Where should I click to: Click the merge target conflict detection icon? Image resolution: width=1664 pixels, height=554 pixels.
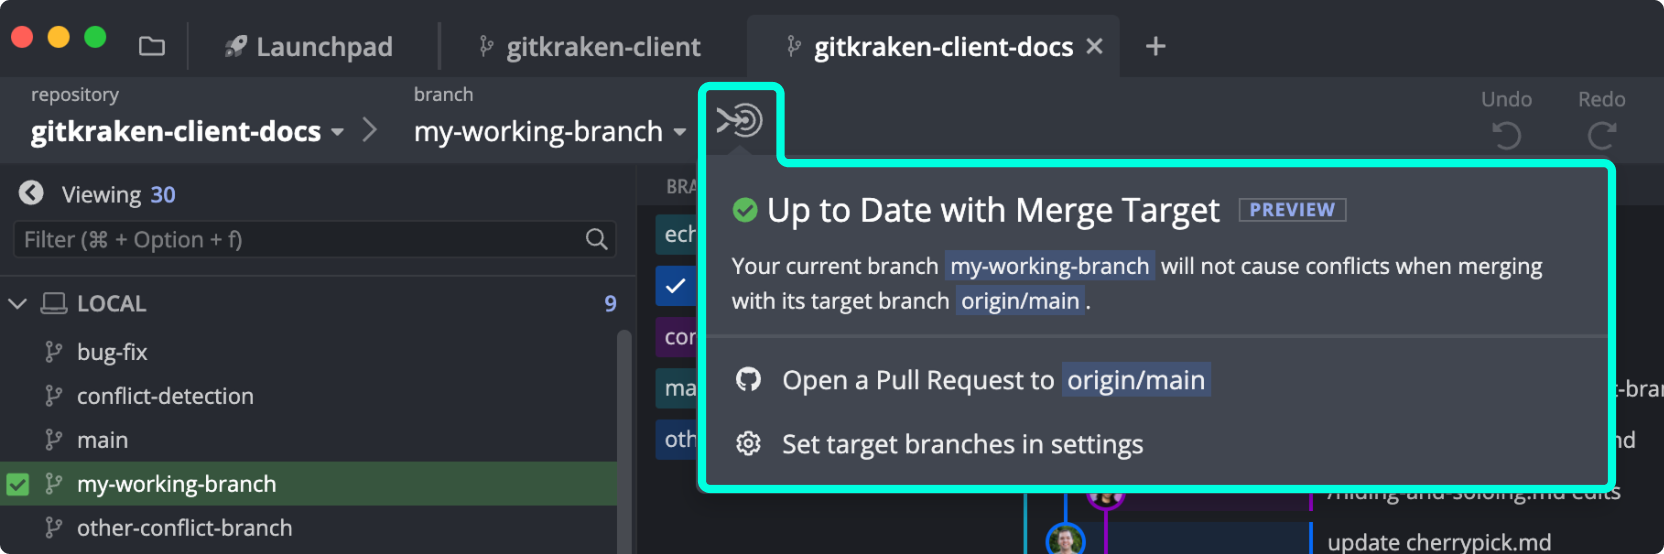(740, 121)
